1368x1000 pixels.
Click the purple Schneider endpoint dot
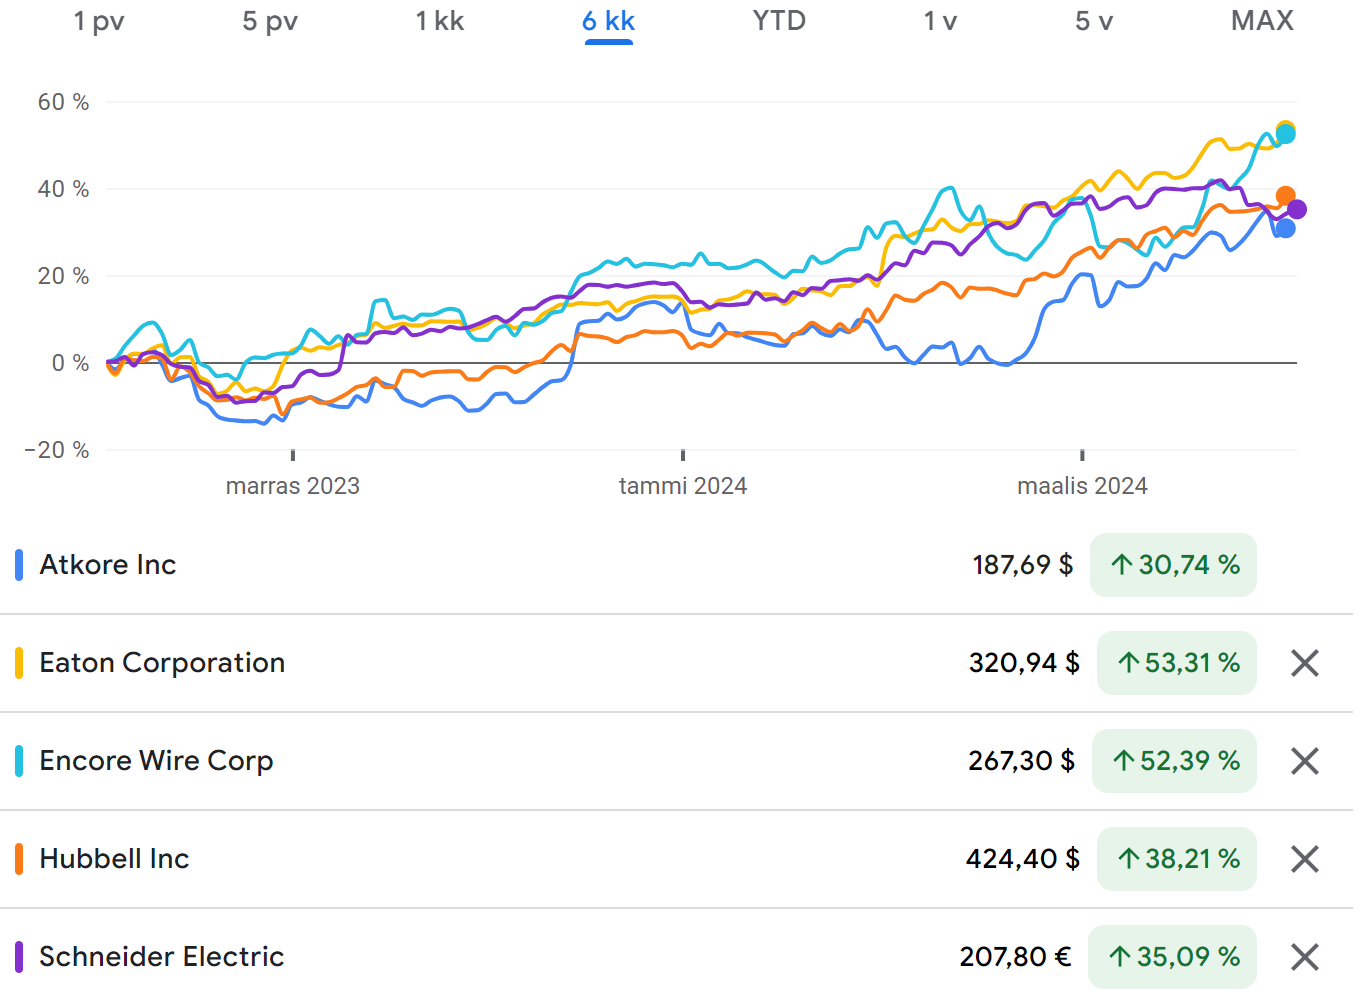1297,209
